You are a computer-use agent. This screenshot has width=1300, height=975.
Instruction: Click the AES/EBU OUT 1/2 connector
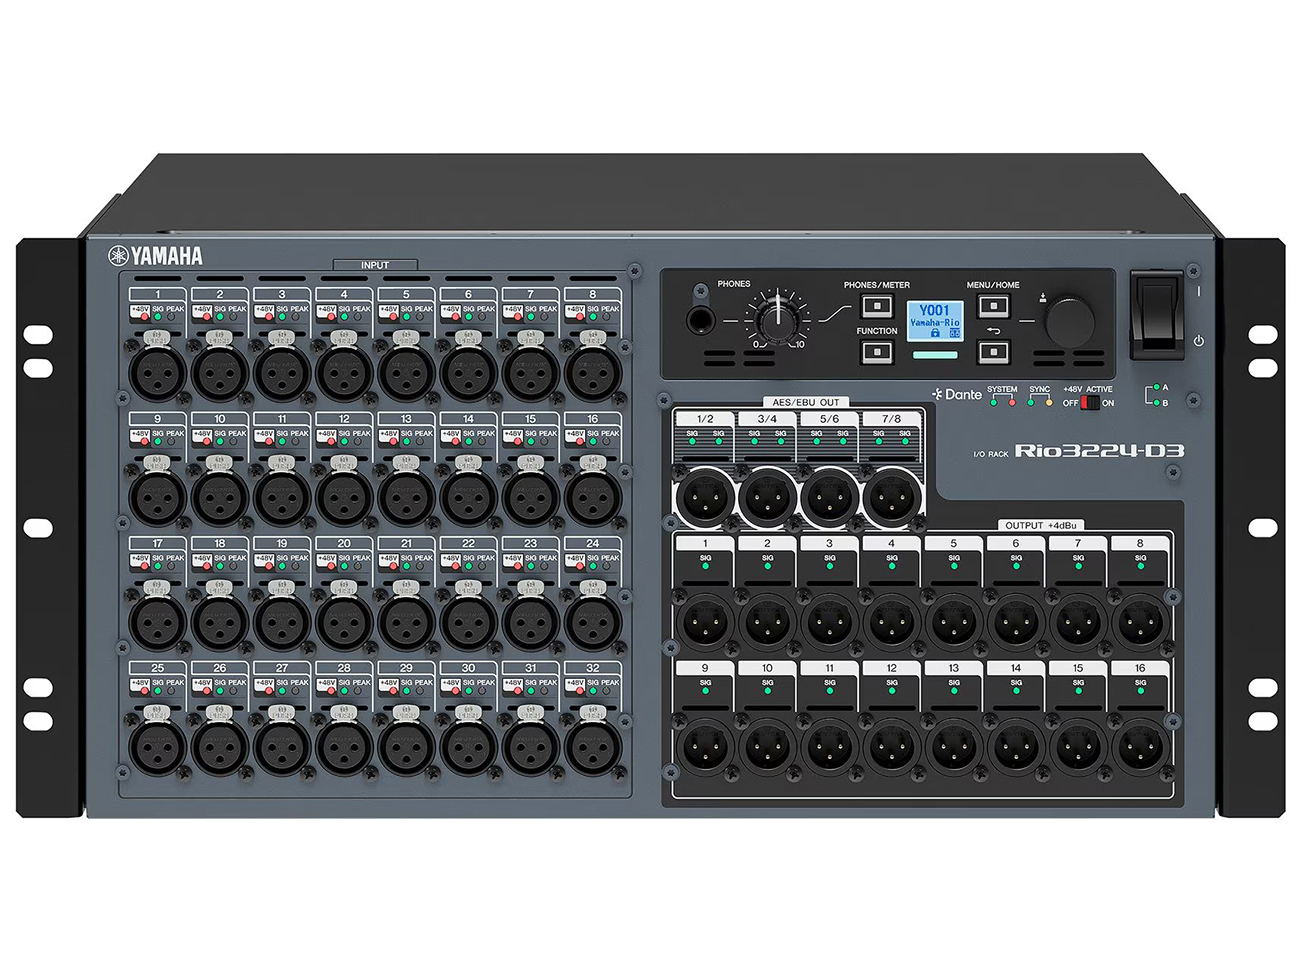706,496
